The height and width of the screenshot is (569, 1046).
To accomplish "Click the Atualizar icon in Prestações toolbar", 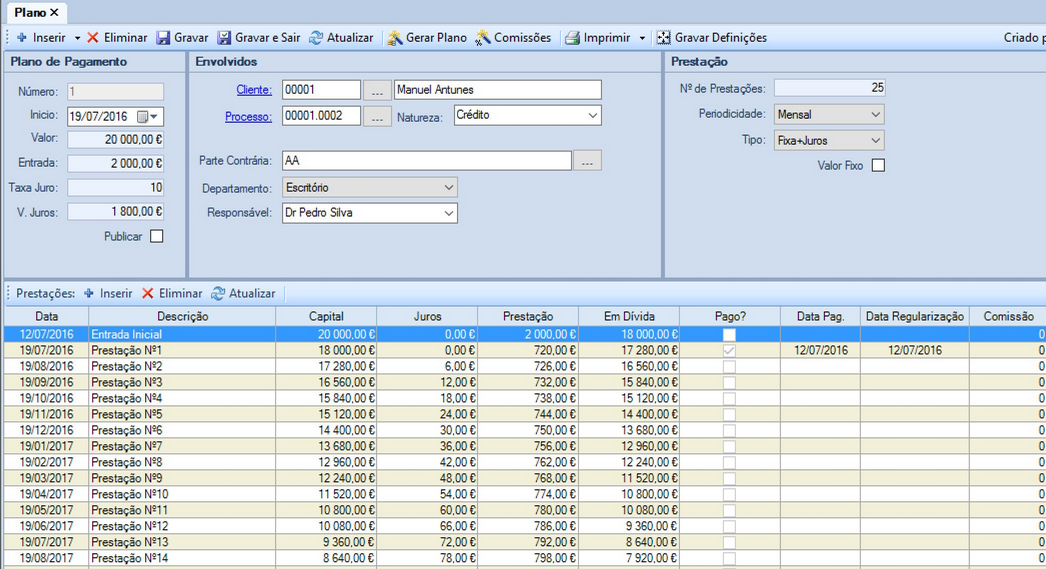I will pos(218,294).
